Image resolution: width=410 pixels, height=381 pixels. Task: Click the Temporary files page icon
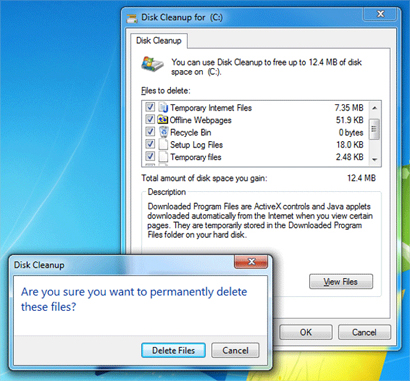pos(163,157)
